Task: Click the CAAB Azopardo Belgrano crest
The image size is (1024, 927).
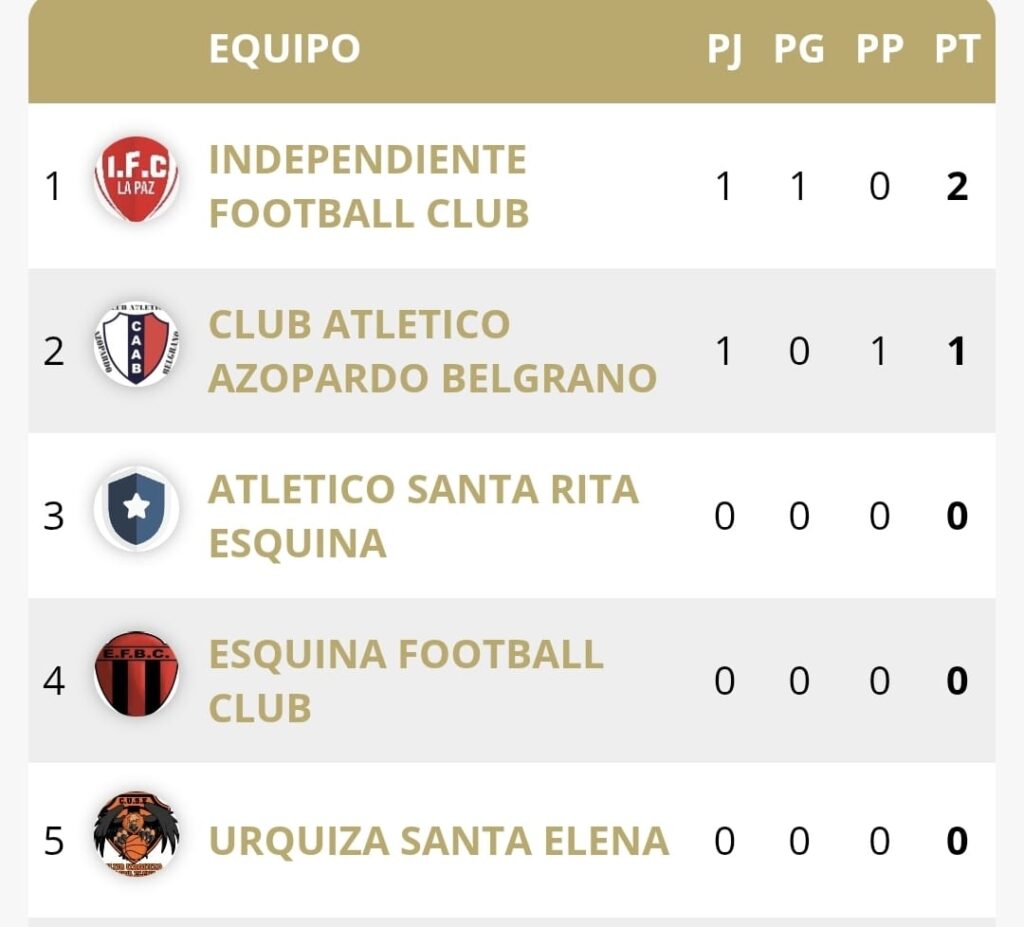Action: [136, 346]
